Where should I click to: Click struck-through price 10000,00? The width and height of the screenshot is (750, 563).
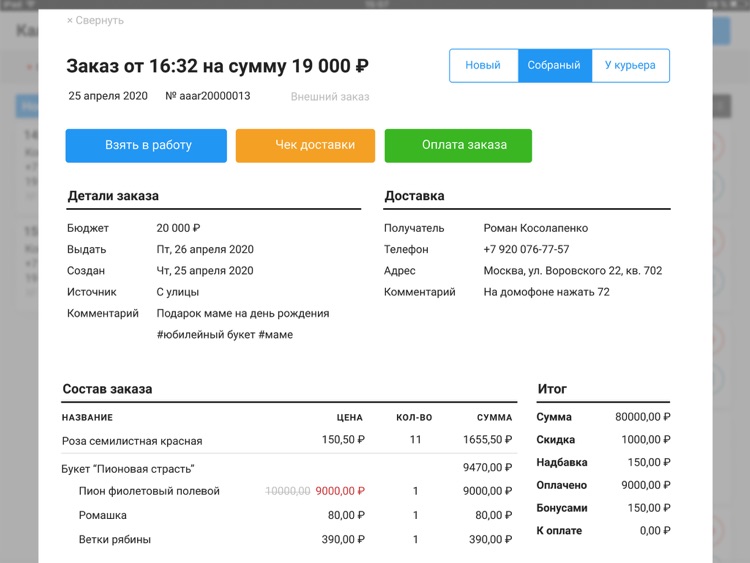tap(288, 491)
